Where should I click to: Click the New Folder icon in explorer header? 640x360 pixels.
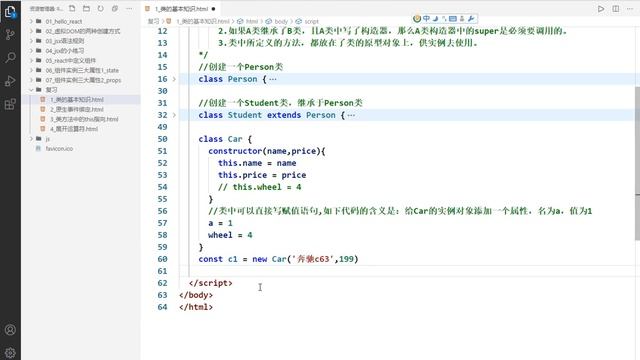[x=87, y=8]
